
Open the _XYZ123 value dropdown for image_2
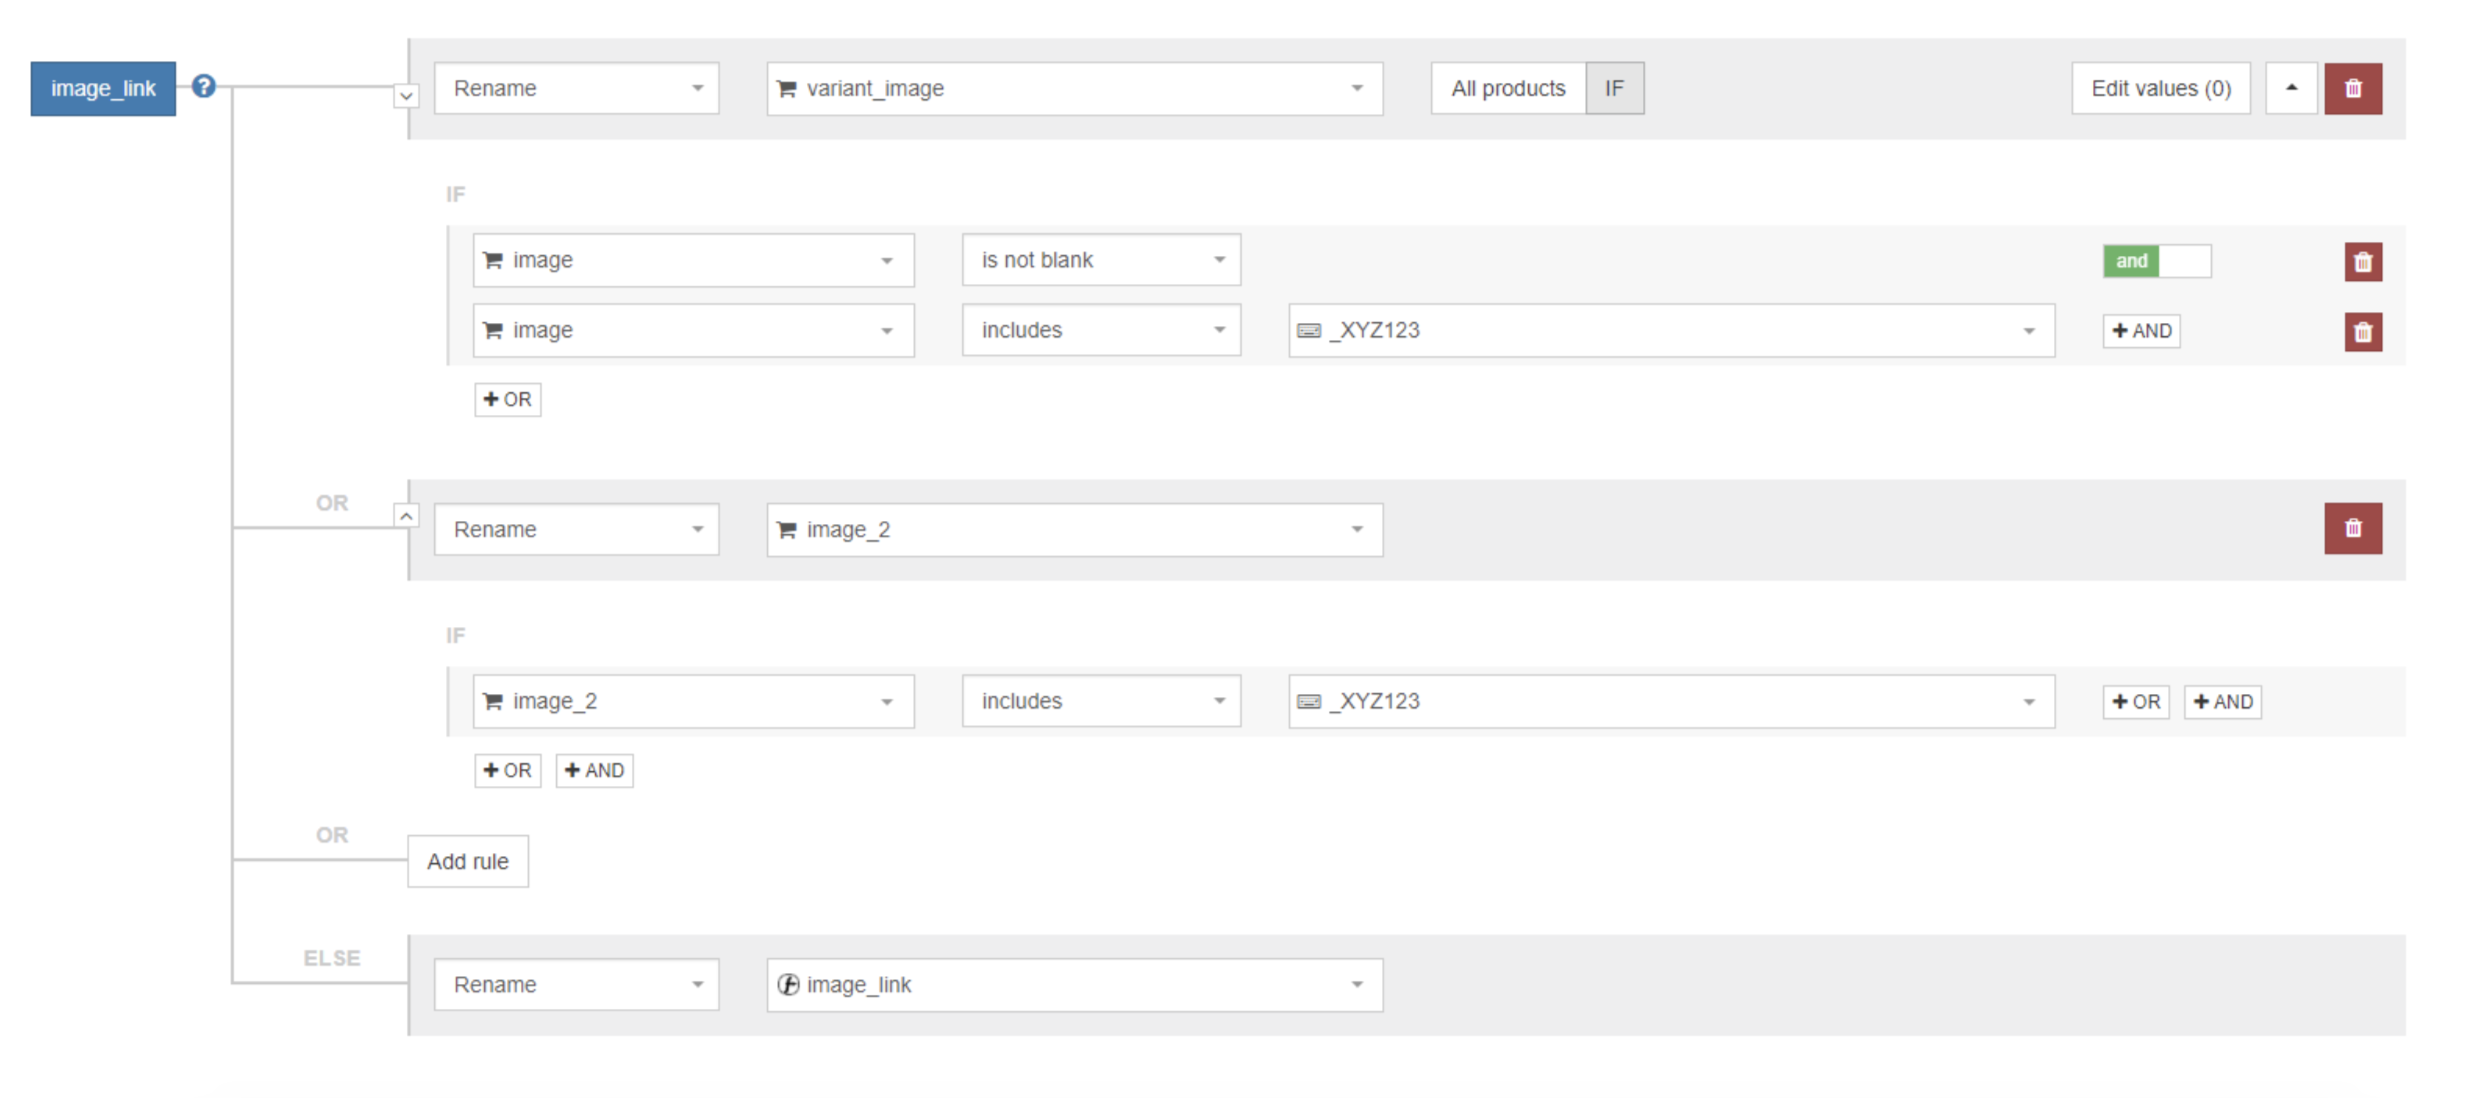1671,701
